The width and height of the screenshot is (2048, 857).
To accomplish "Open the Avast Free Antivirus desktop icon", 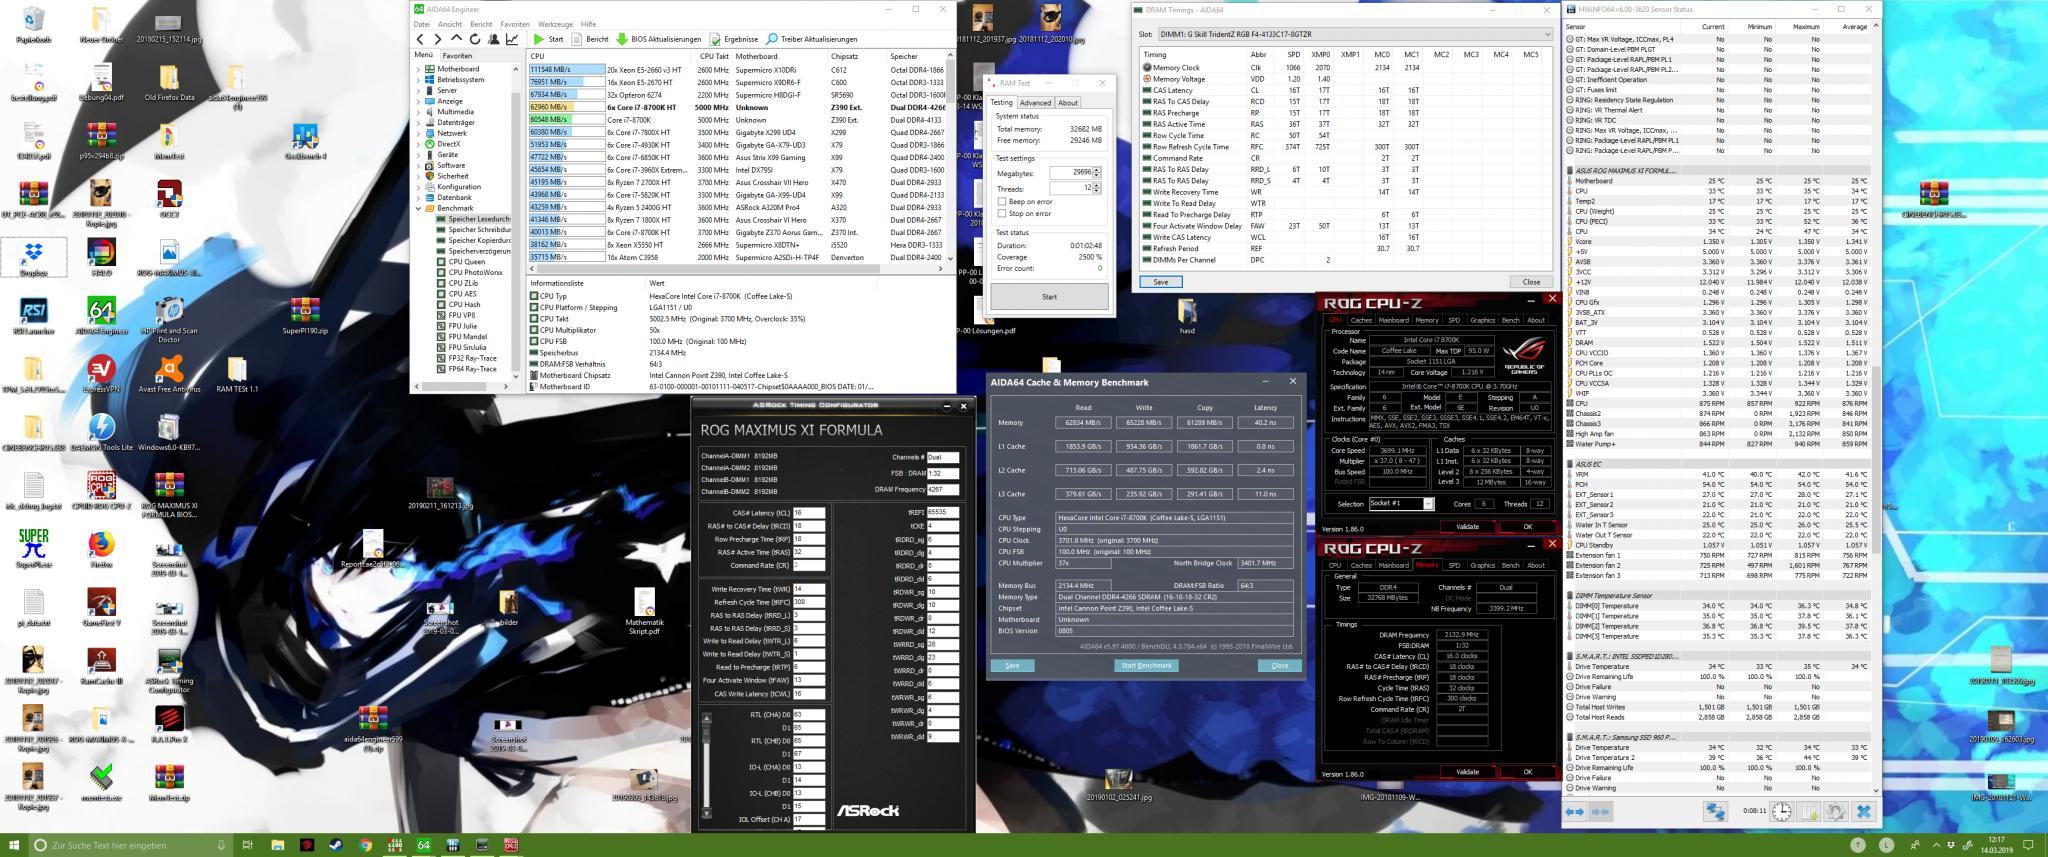I will tap(169, 375).
